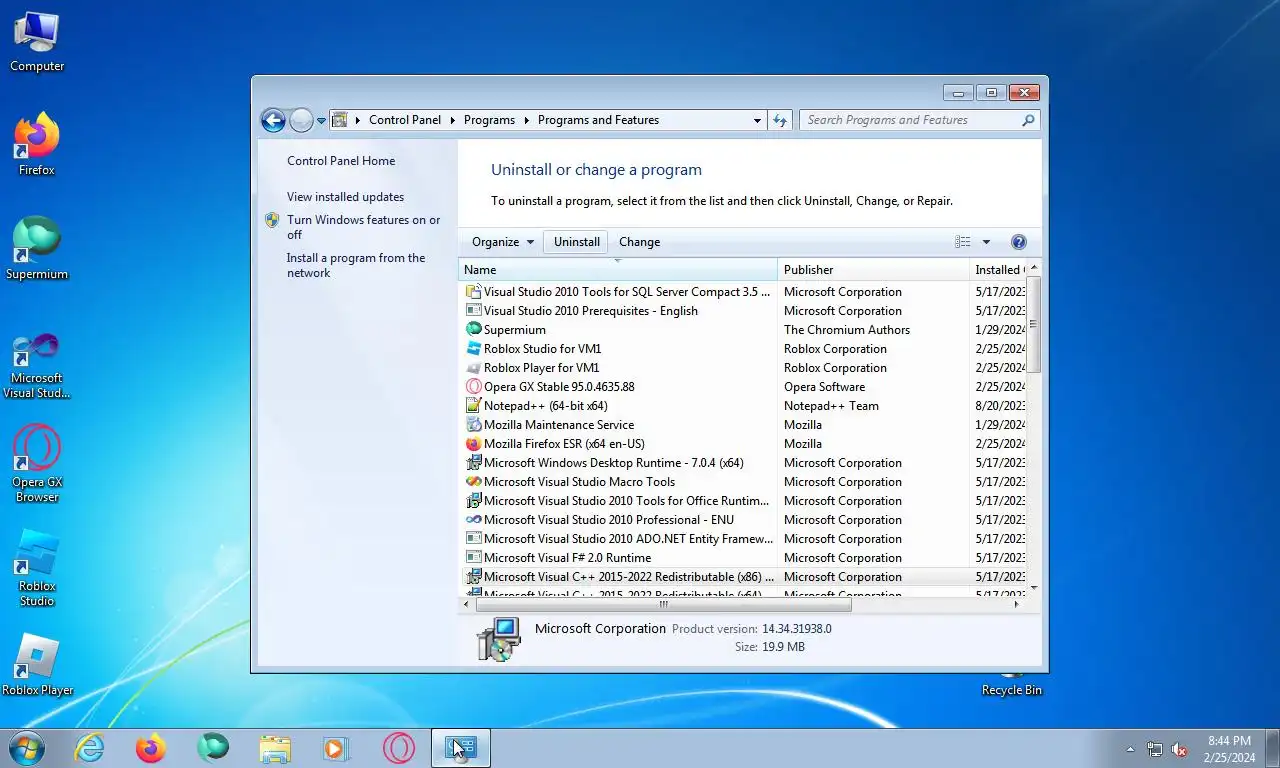Click the Mozilla Firefox ESR list icon
This screenshot has width=1280, height=768.
[474, 443]
